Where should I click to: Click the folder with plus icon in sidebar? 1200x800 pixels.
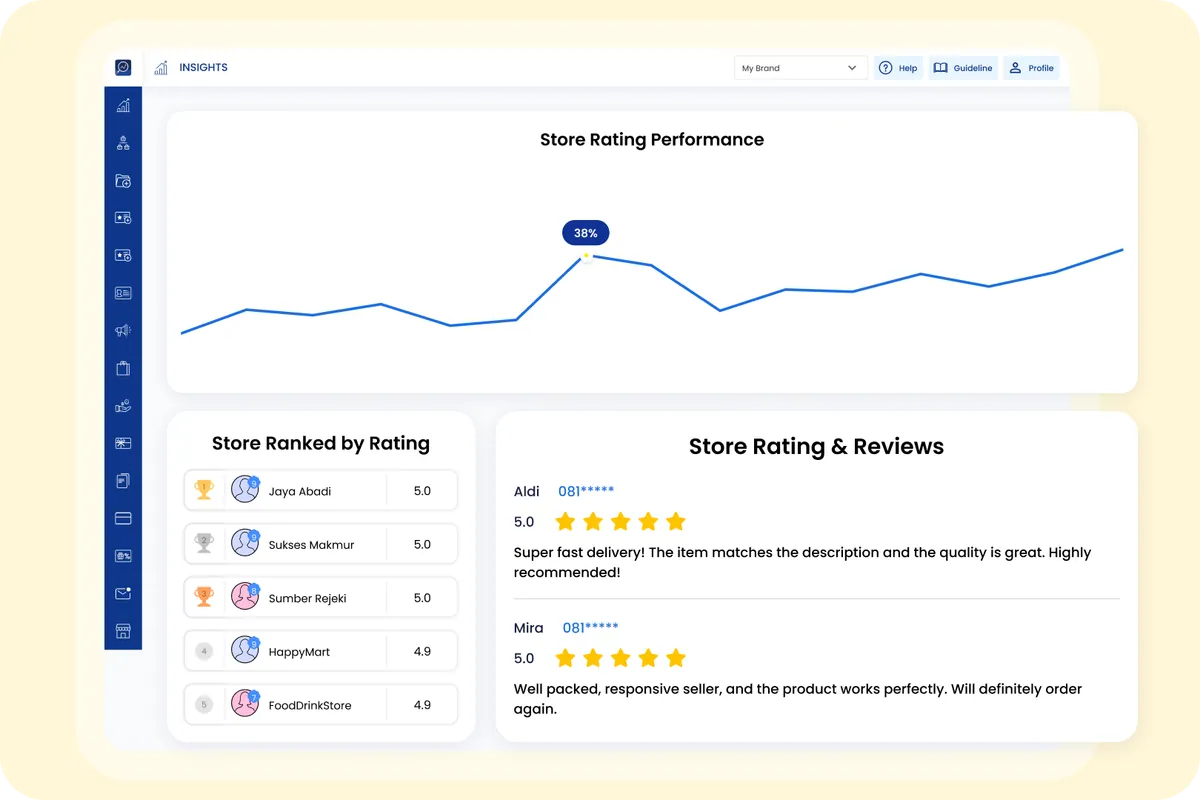pos(123,181)
